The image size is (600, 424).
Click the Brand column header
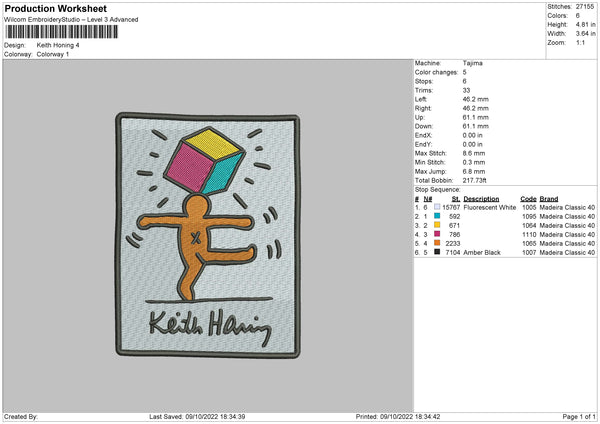pyautogui.click(x=549, y=199)
